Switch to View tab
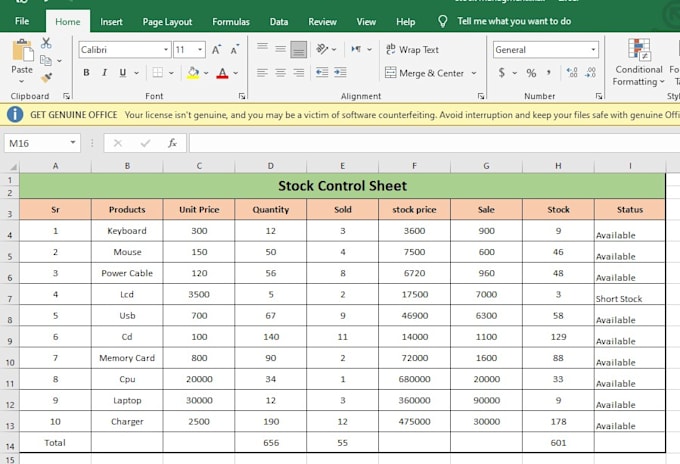Image resolution: width=680 pixels, height=464 pixels. coord(366,22)
